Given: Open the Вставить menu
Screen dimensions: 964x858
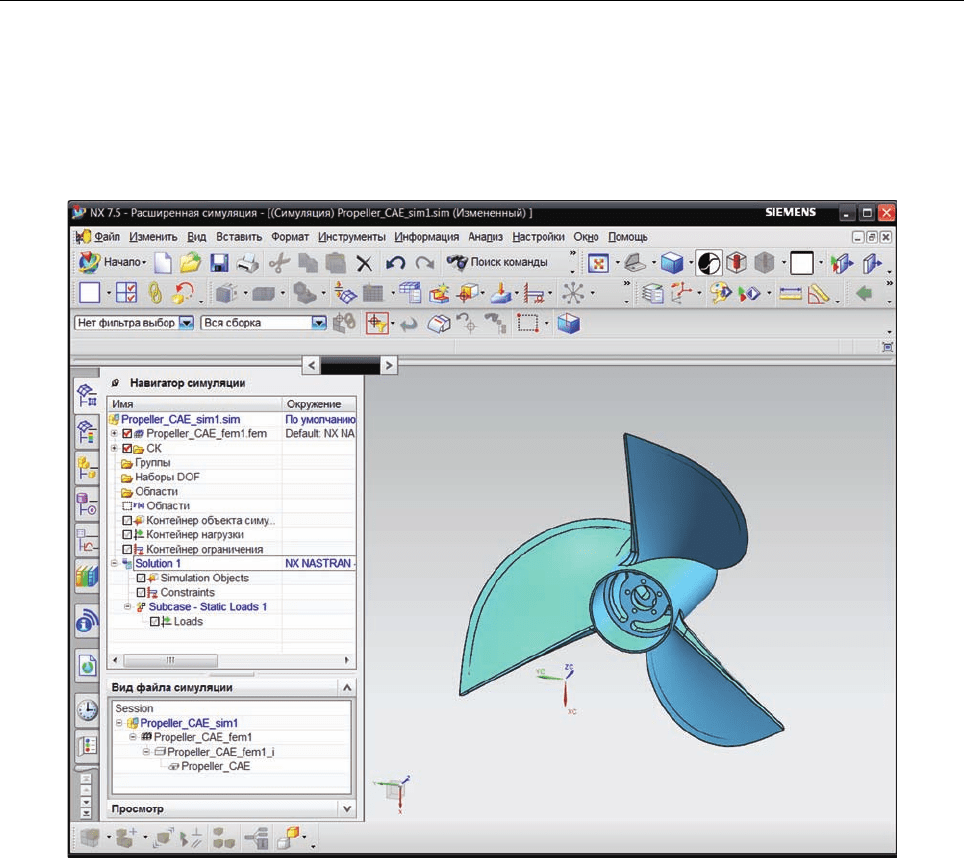Looking at the screenshot, I should 239,237.
